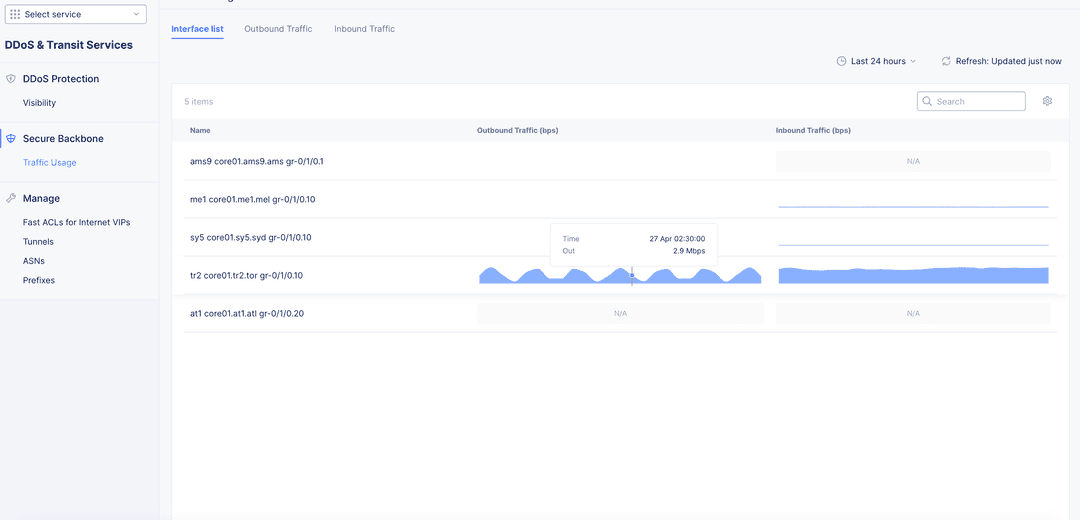Open the ASNs page
This screenshot has width=1080, height=520.
click(x=34, y=261)
